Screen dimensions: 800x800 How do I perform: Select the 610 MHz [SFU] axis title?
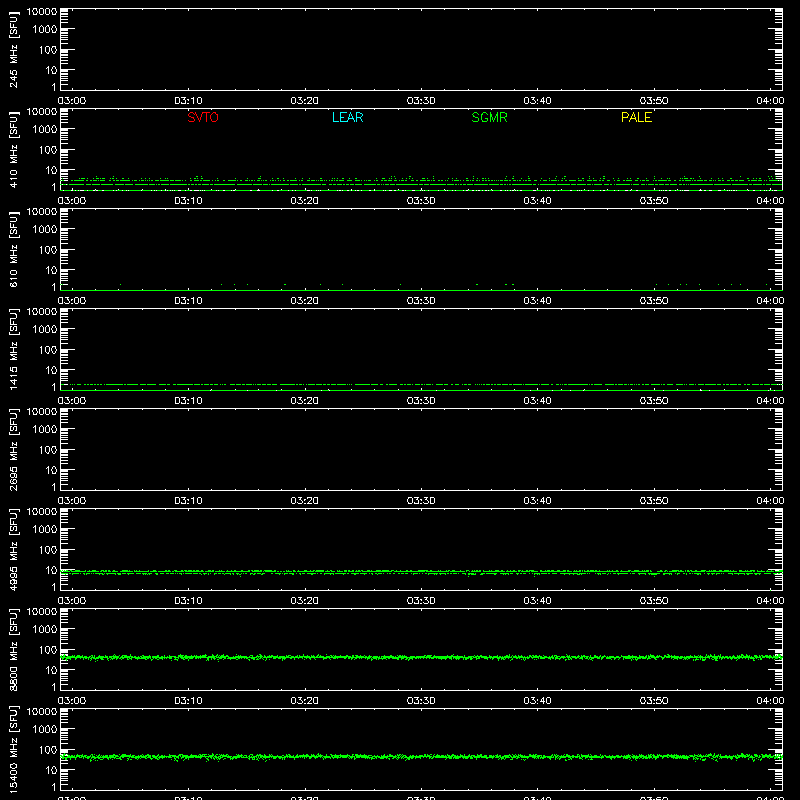pos(13,249)
